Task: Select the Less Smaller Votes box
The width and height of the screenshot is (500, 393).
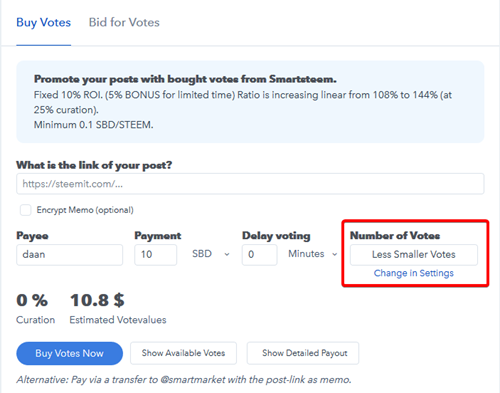Action: point(414,255)
